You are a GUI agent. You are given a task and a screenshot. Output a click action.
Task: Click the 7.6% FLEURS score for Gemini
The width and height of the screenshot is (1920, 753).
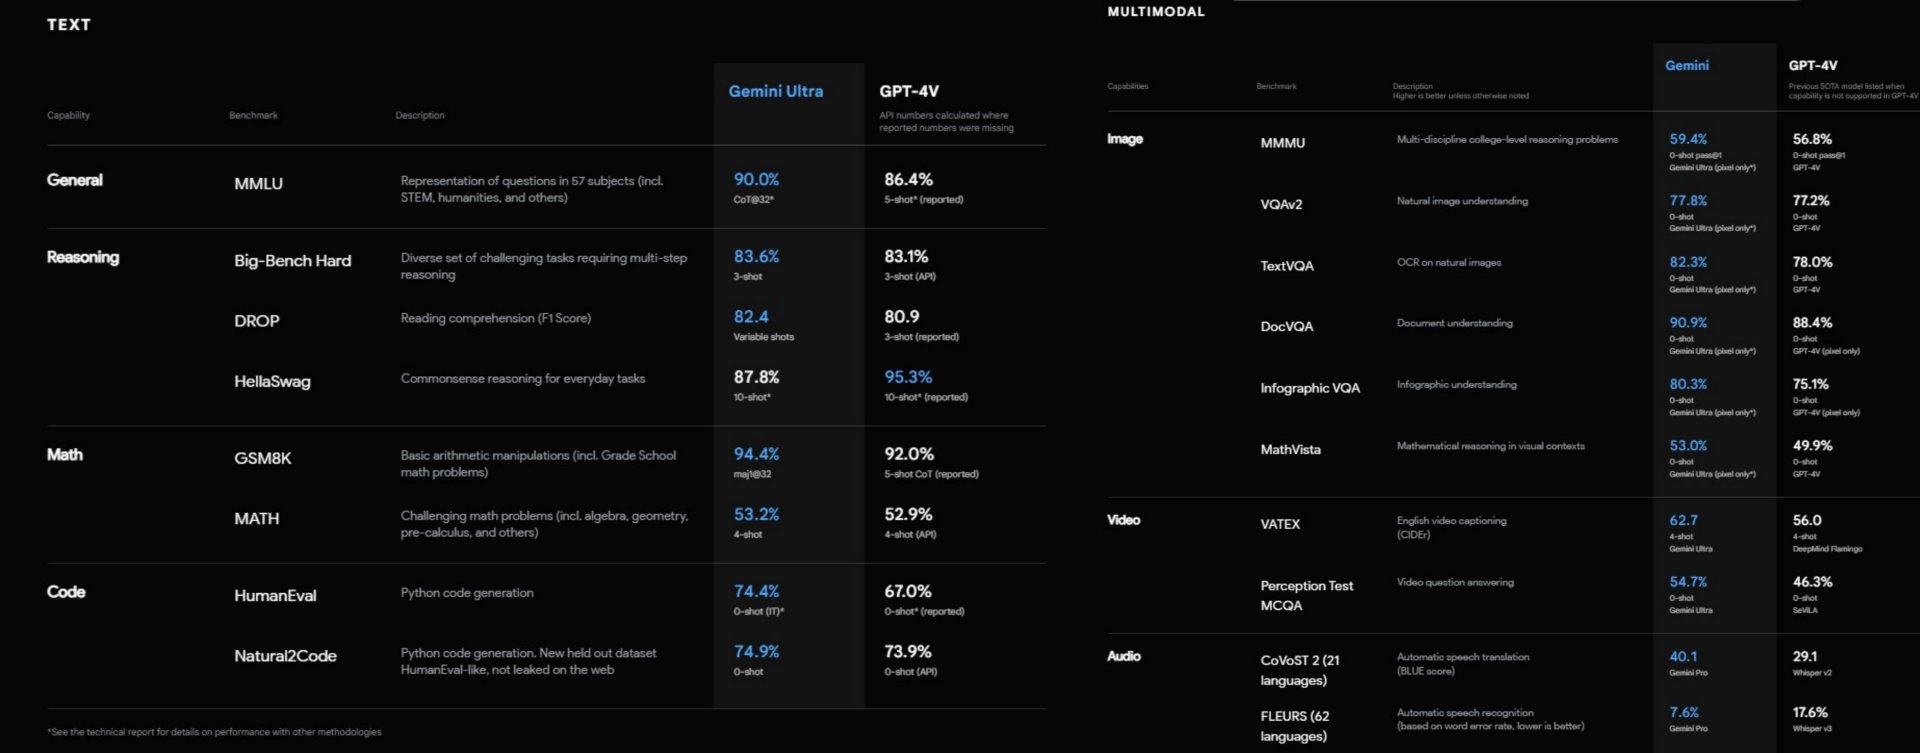click(x=1684, y=713)
